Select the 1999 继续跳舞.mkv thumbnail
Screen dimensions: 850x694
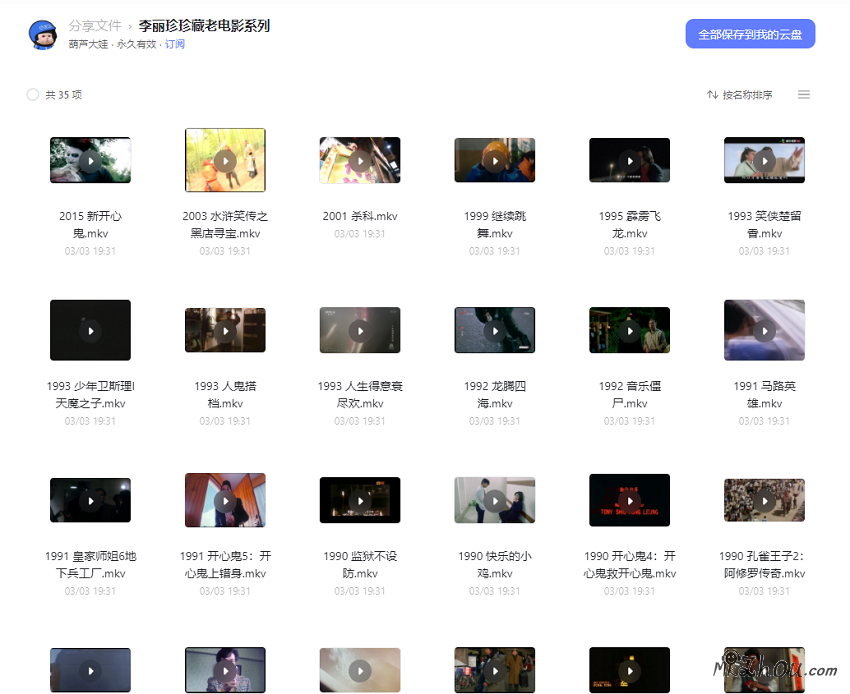[x=494, y=160]
